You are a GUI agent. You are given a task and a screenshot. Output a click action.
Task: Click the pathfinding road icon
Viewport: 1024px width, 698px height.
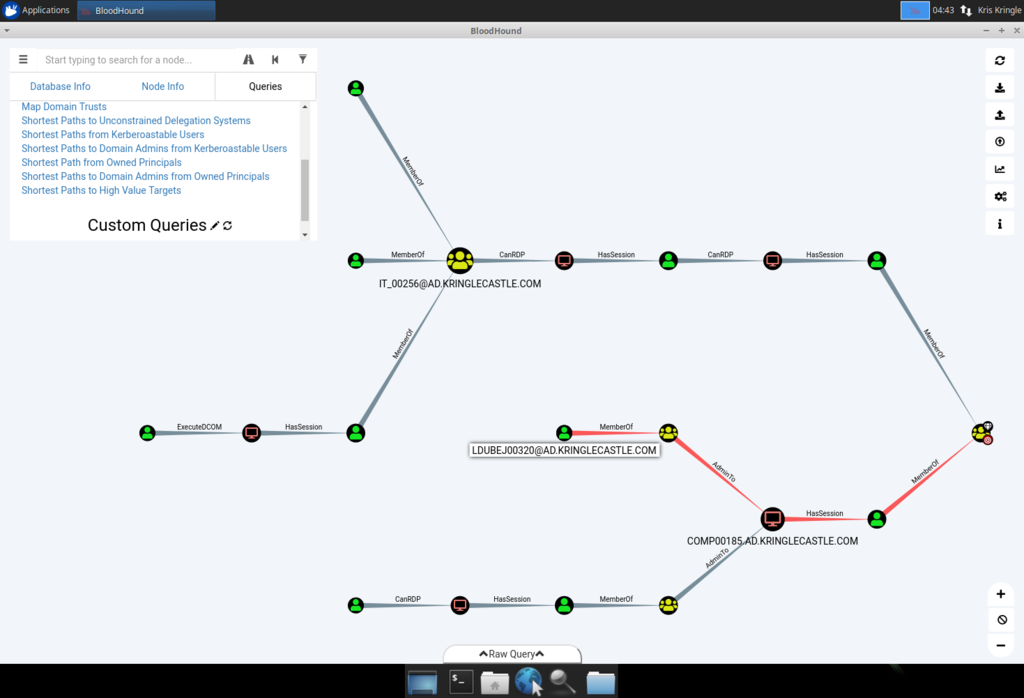click(x=248, y=59)
